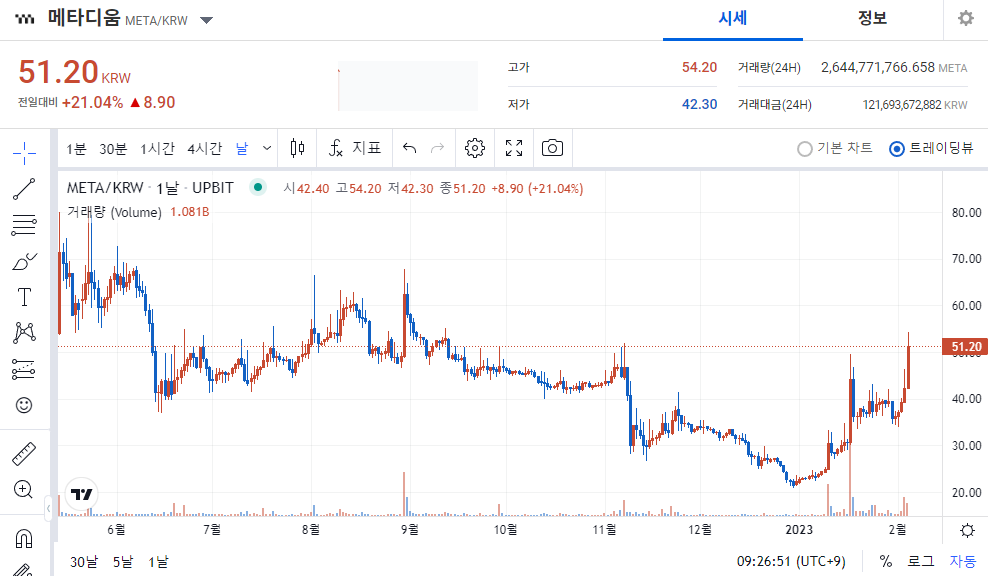Set interval to 4시간
The image size is (988, 576).
204,149
